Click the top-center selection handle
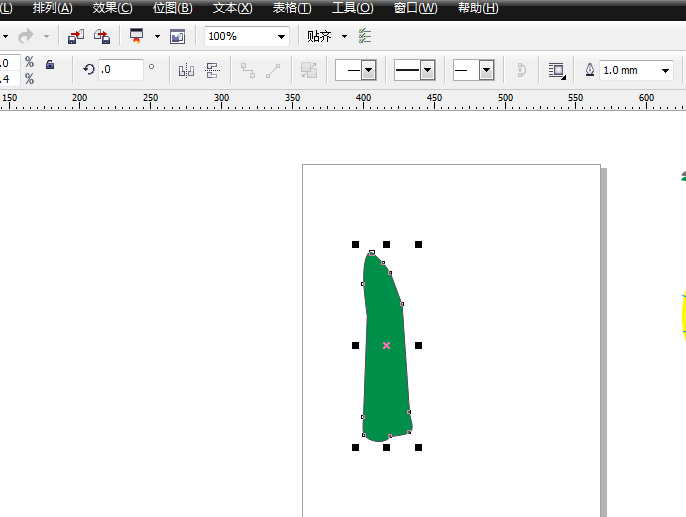Image resolution: width=686 pixels, height=517 pixels. point(386,245)
